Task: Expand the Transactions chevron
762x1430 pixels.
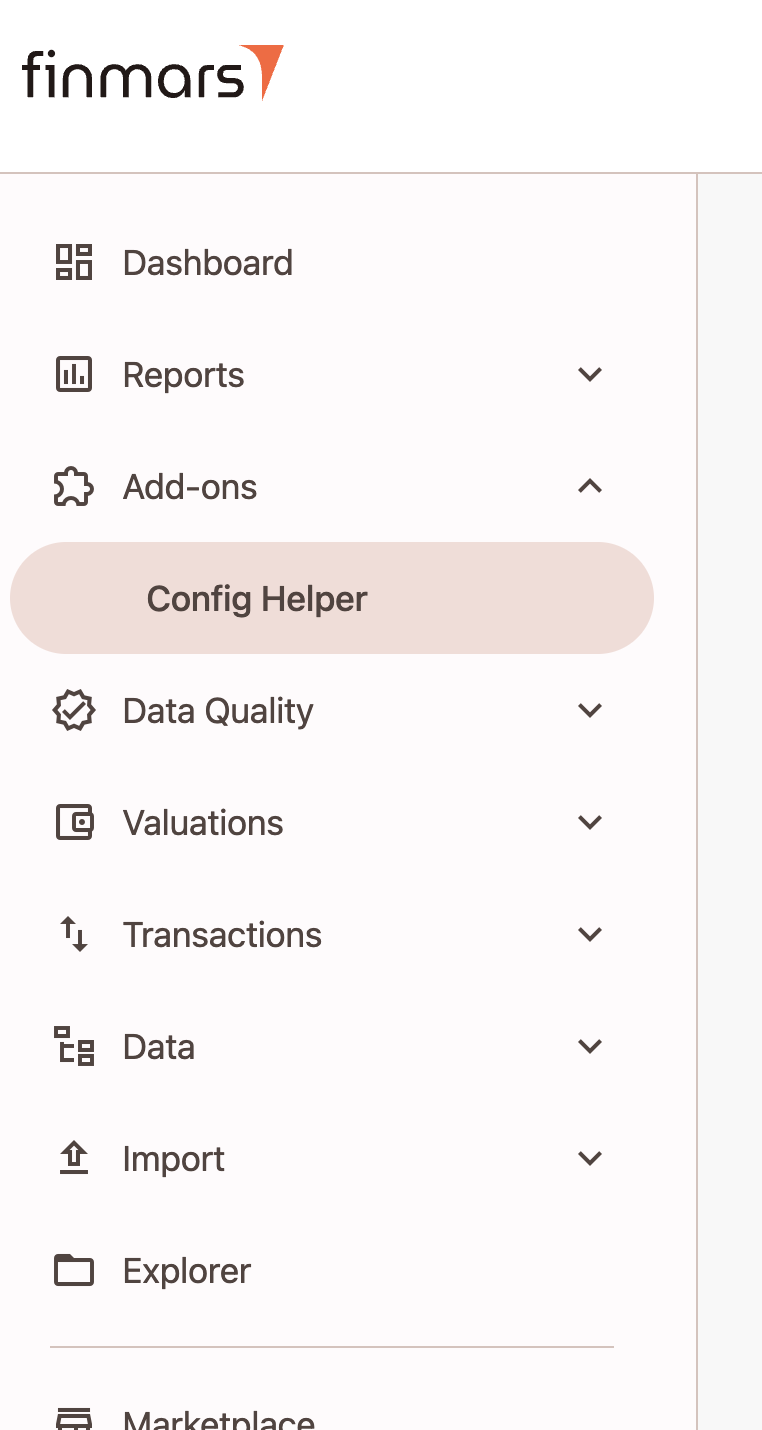Action: coord(590,935)
